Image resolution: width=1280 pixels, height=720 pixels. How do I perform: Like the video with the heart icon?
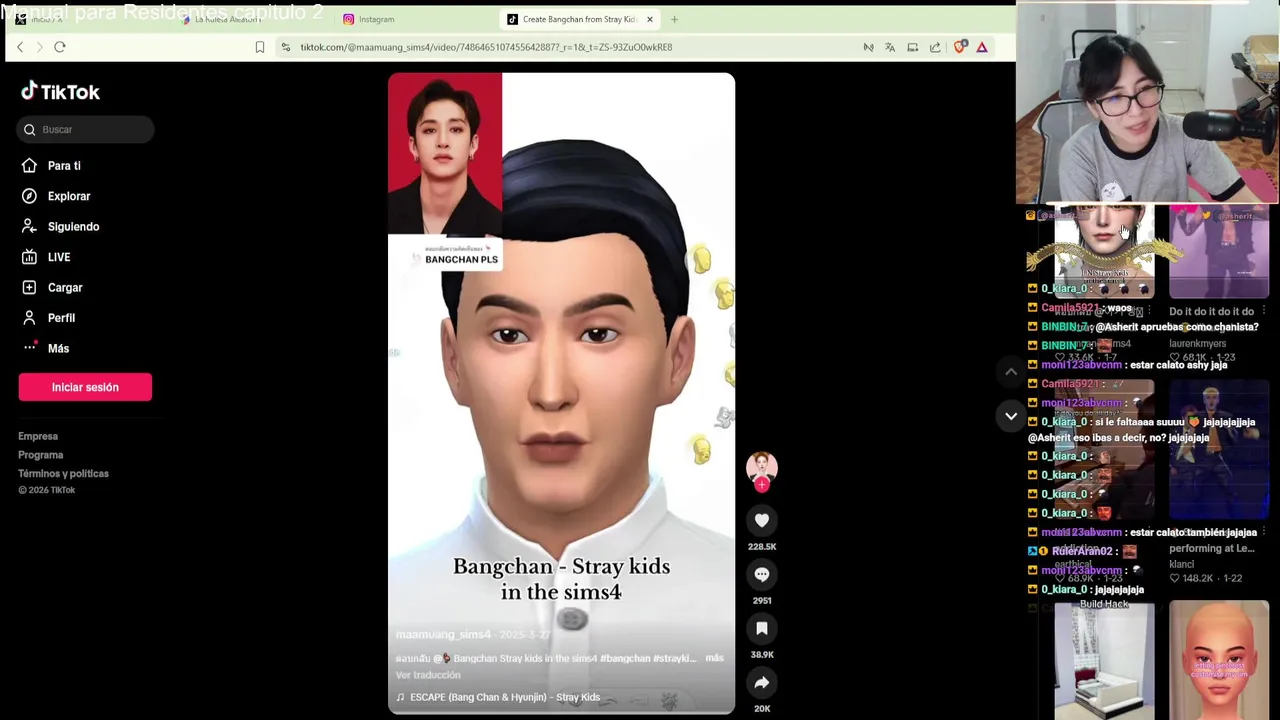click(762, 520)
